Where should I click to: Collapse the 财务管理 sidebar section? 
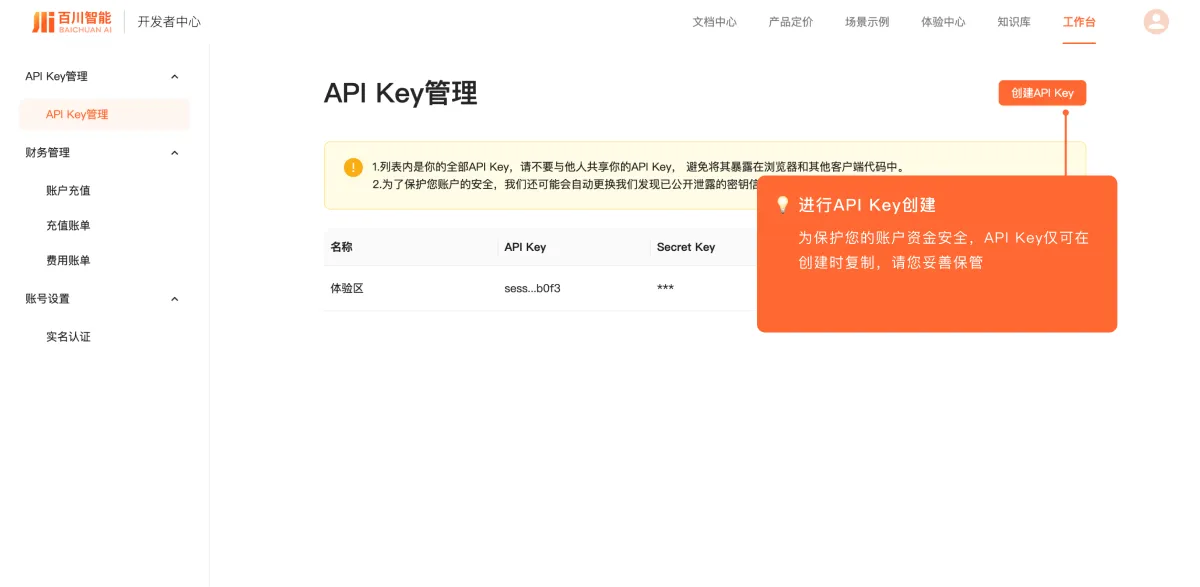coord(174,152)
